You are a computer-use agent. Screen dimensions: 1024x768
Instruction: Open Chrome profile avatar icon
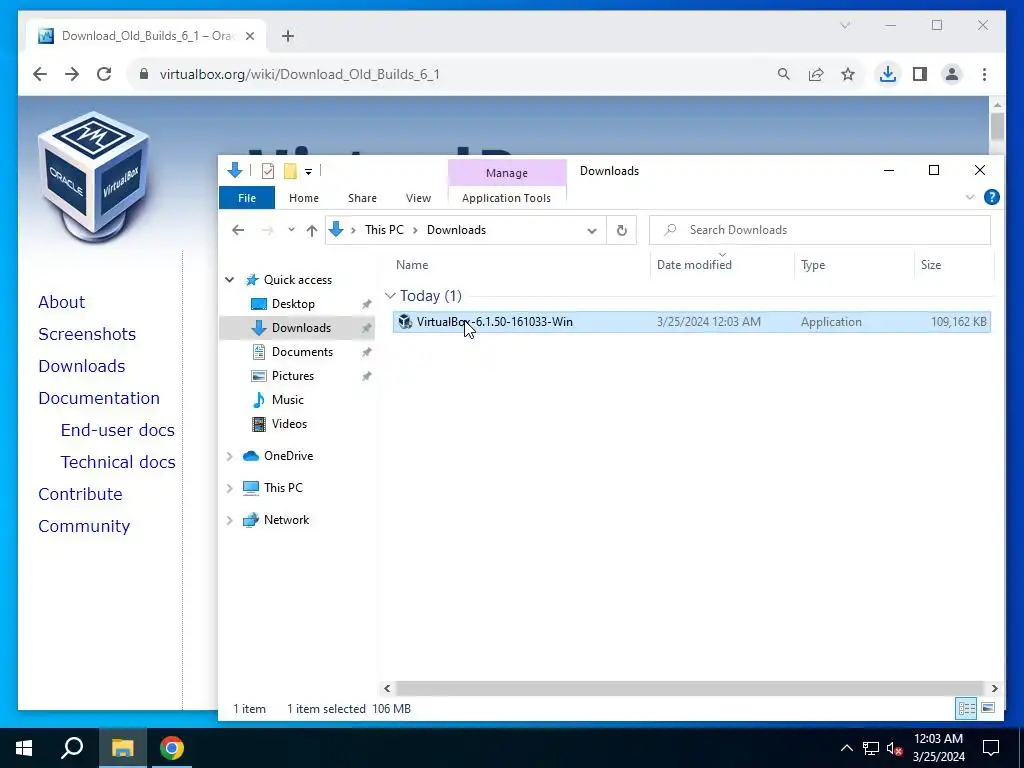click(x=952, y=74)
